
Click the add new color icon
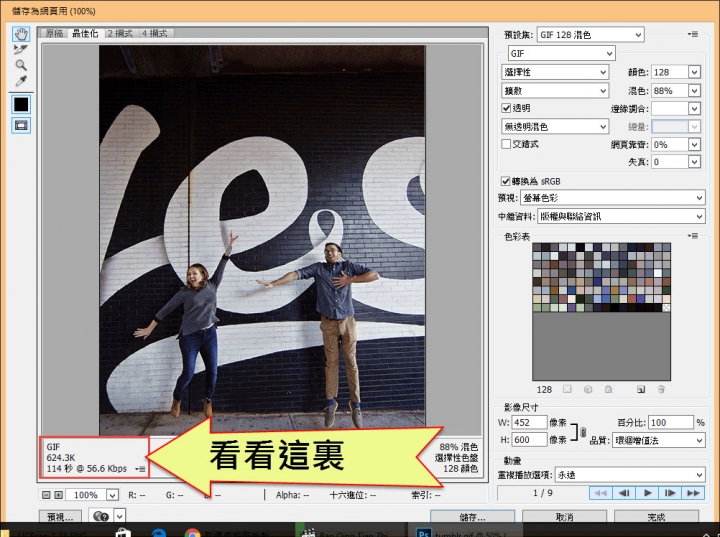(641, 390)
